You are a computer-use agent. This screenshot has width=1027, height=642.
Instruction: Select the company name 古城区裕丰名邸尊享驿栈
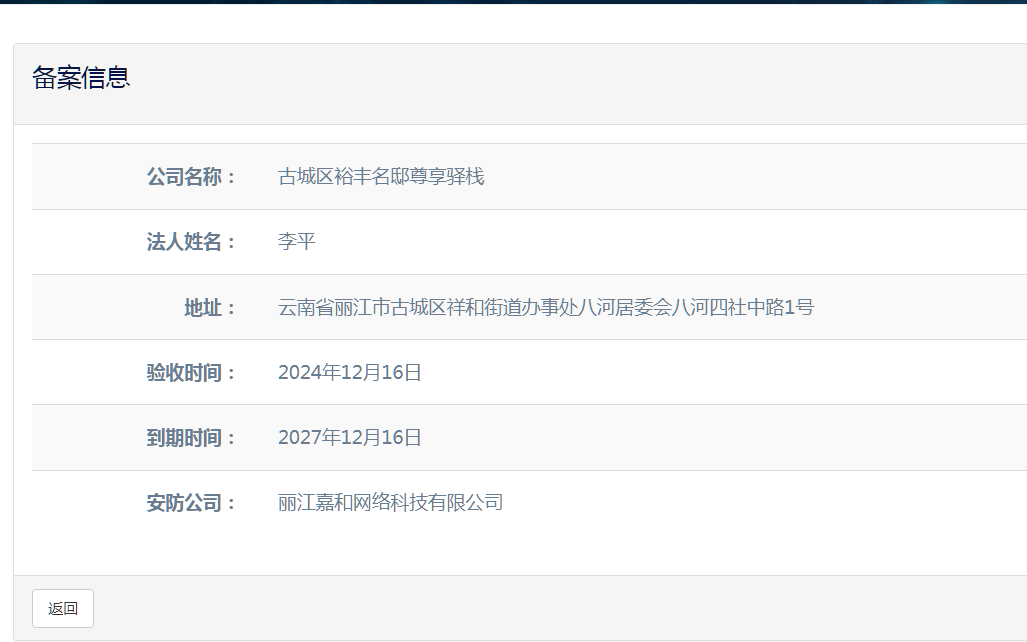(x=381, y=177)
